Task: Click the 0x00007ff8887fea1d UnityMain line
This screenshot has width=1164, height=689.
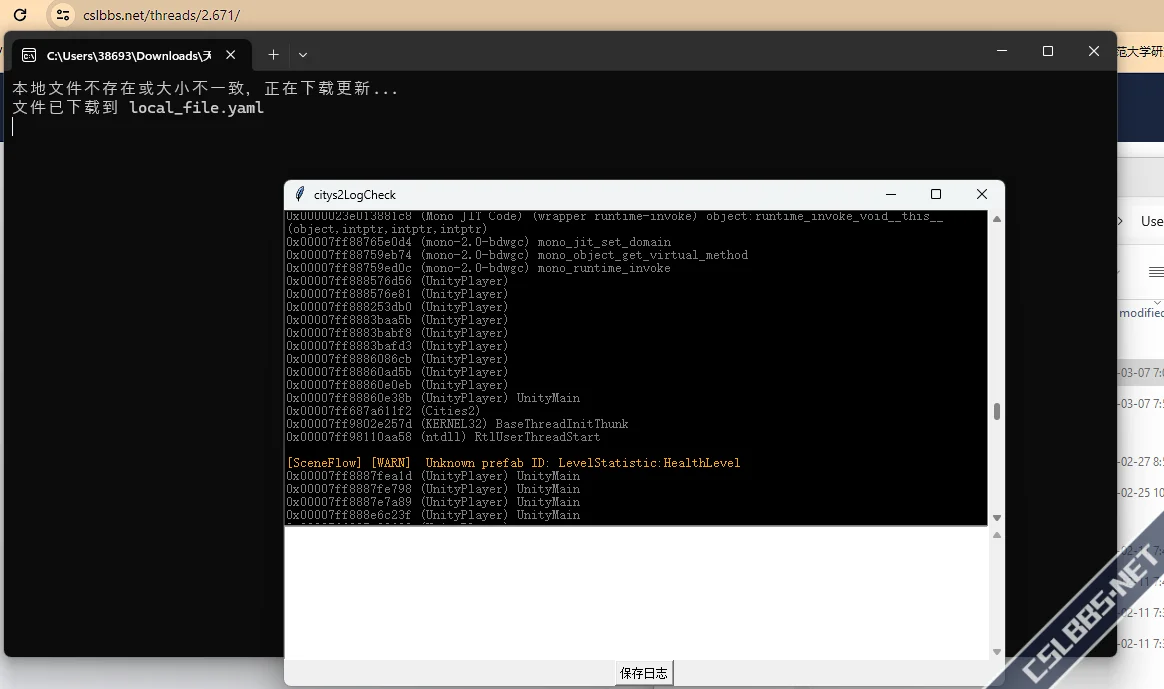Action: tap(434, 476)
